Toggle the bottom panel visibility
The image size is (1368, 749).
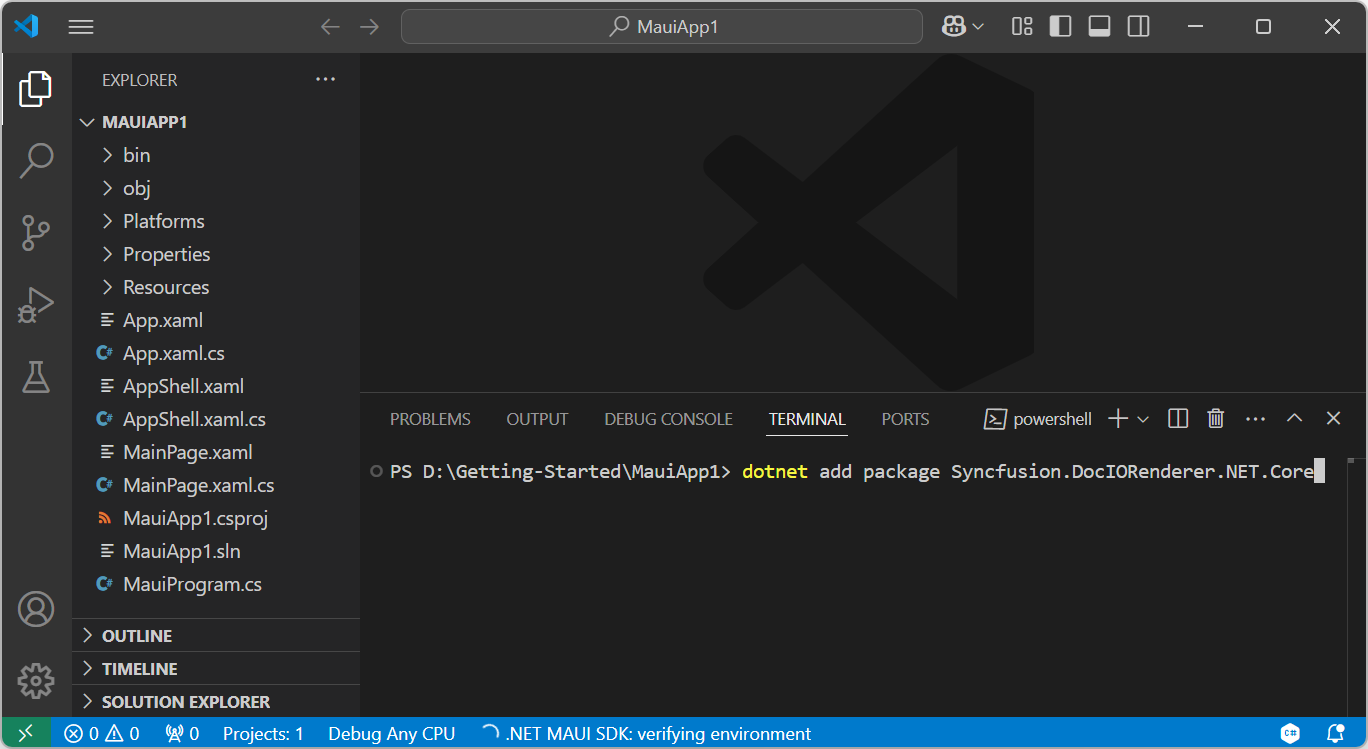coord(1099,27)
